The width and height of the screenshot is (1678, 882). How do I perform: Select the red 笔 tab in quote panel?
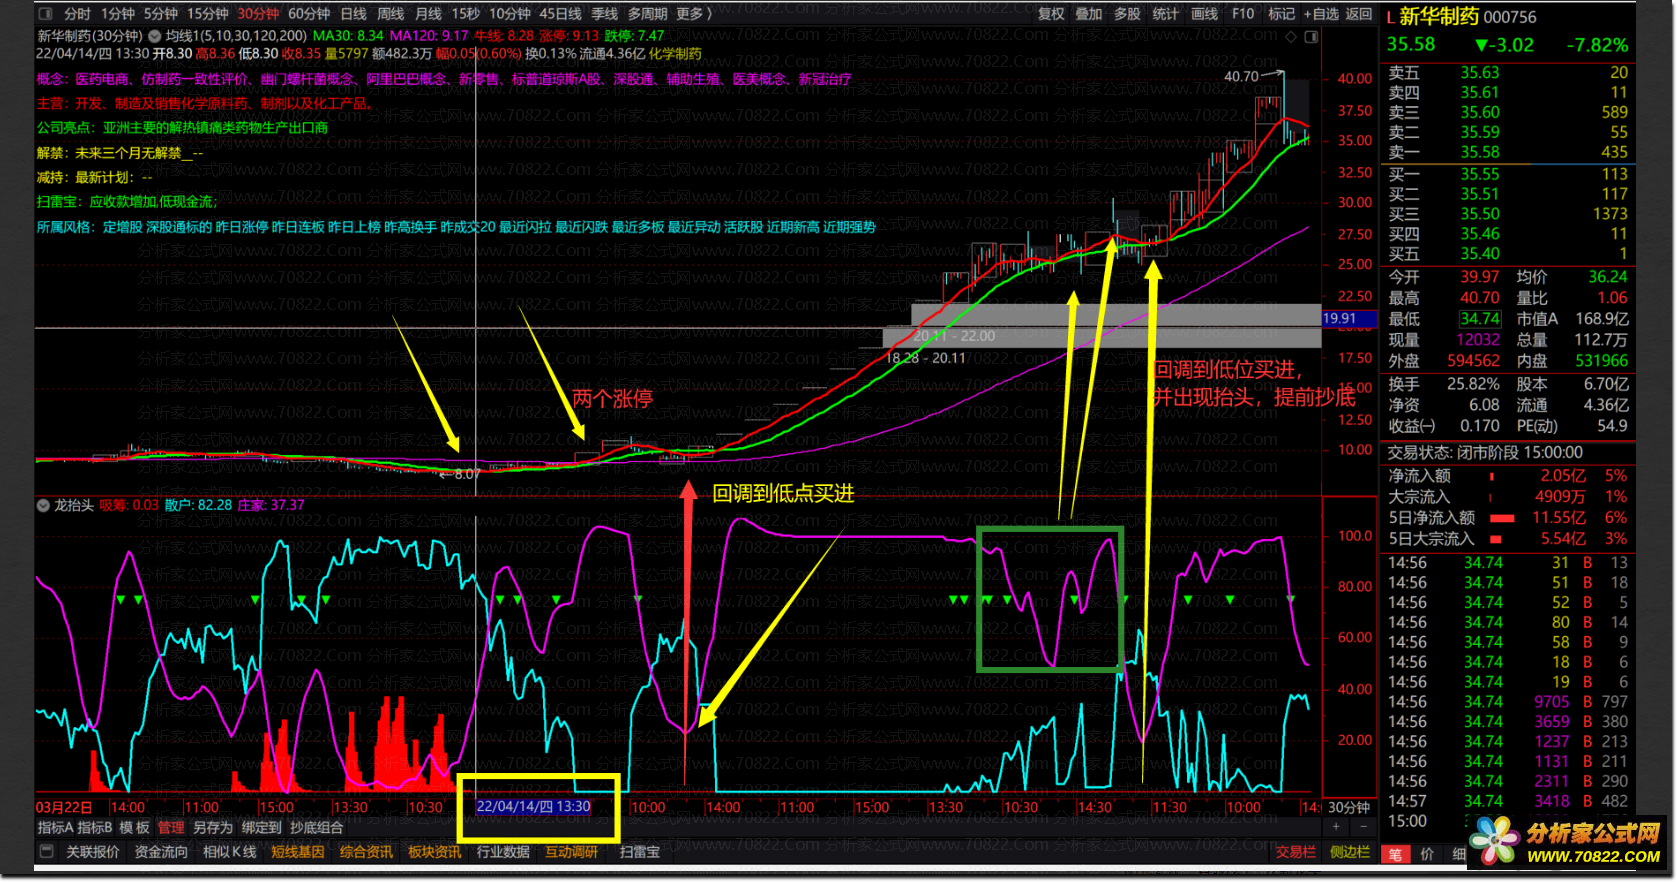[x=1395, y=854]
